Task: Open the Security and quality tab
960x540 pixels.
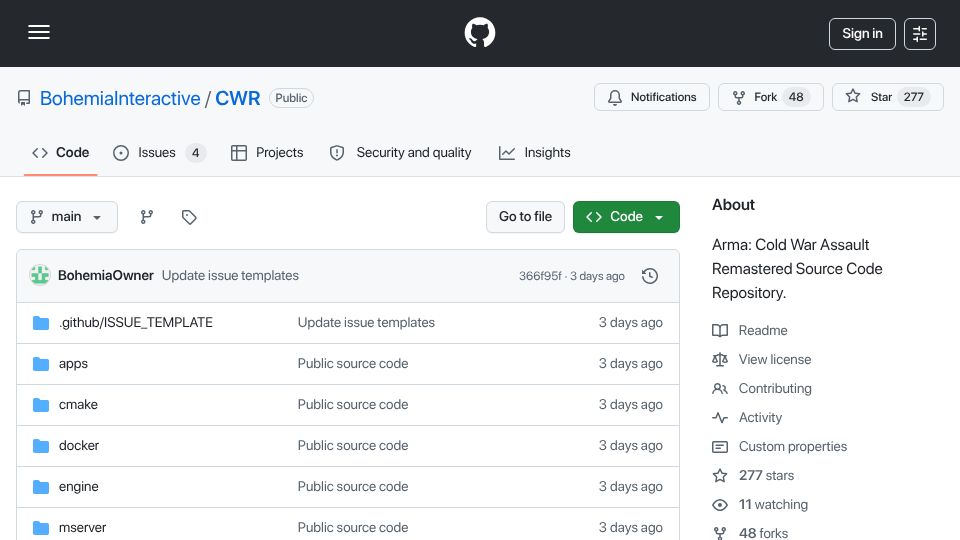Action: click(x=400, y=152)
